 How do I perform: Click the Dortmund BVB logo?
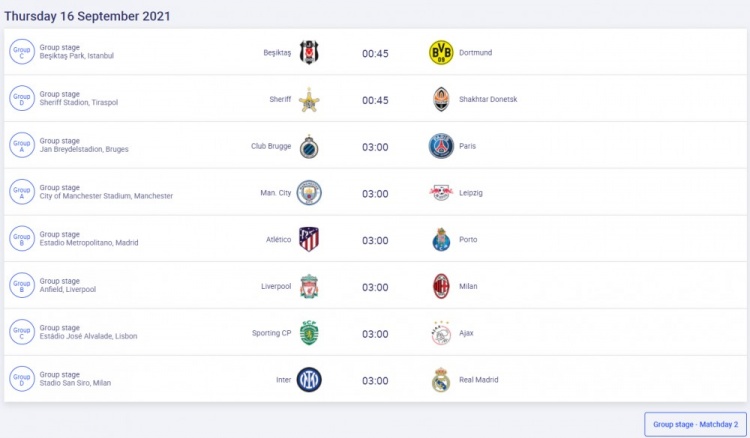[x=441, y=53]
